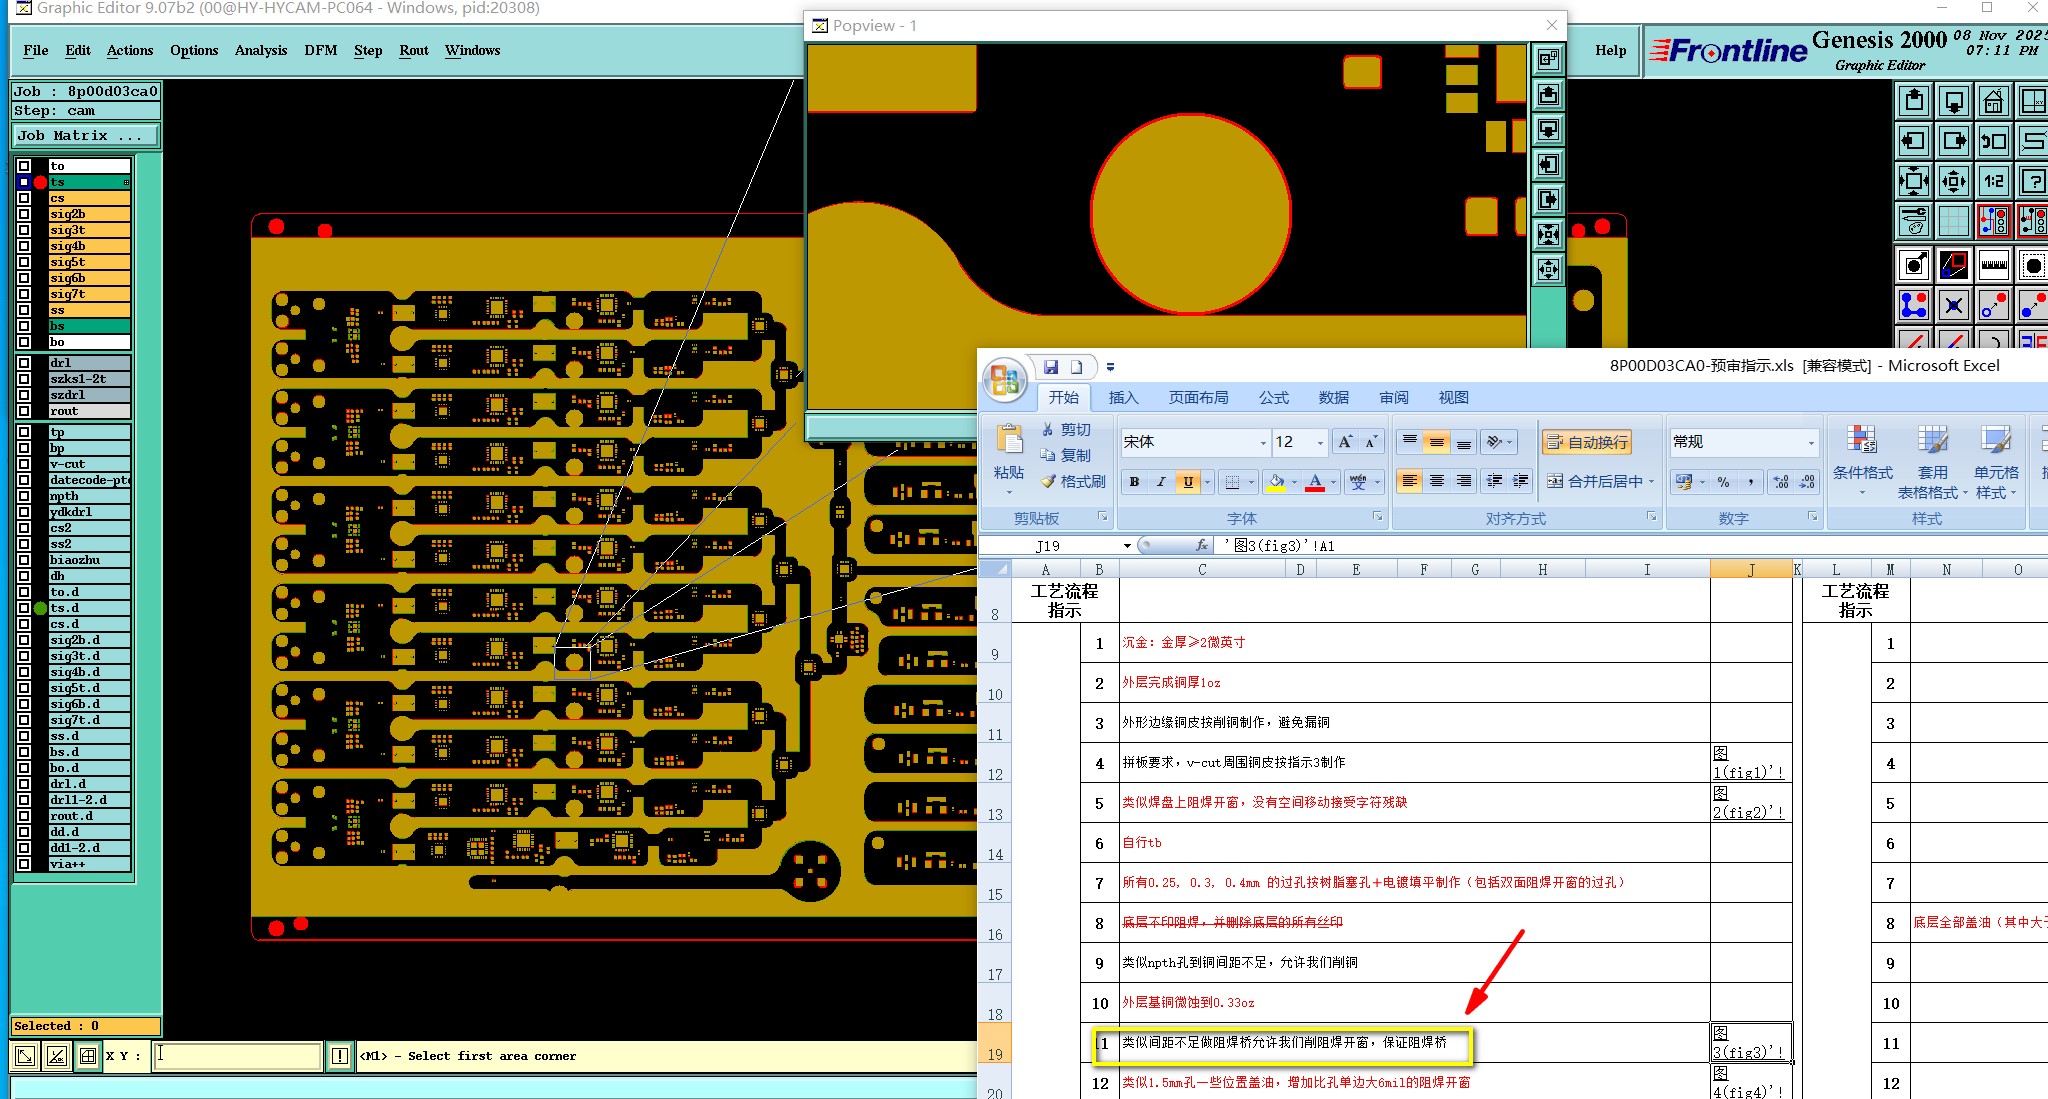Toggle the 自动换行 wrap text button
2048x1099 pixels.
[x=1587, y=442]
